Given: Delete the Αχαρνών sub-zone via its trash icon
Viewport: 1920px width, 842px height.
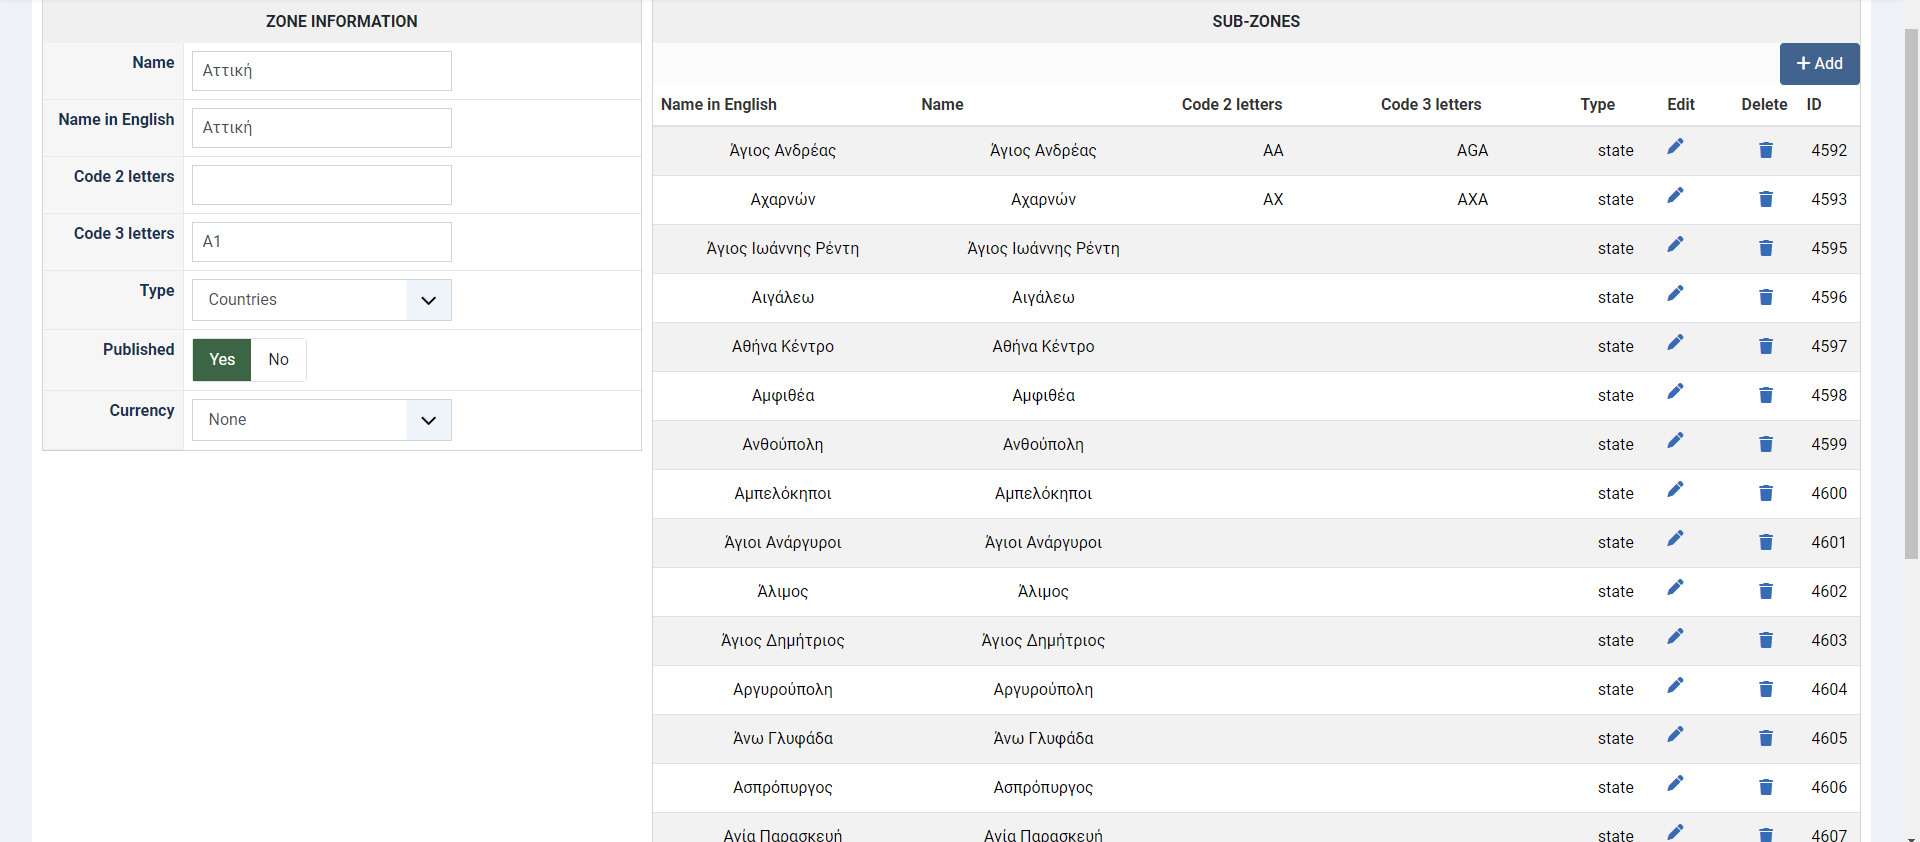Looking at the screenshot, I should point(1765,199).
